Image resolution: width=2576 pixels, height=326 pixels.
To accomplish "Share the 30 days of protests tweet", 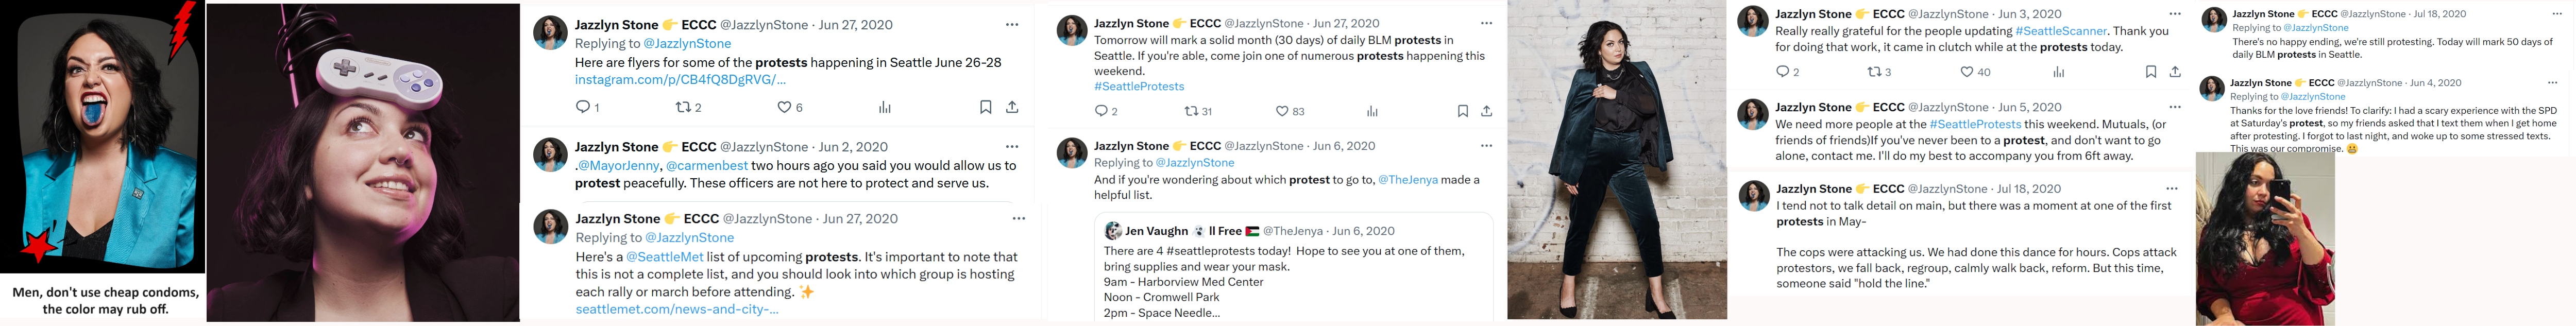I will click(x=1486, y=111).
